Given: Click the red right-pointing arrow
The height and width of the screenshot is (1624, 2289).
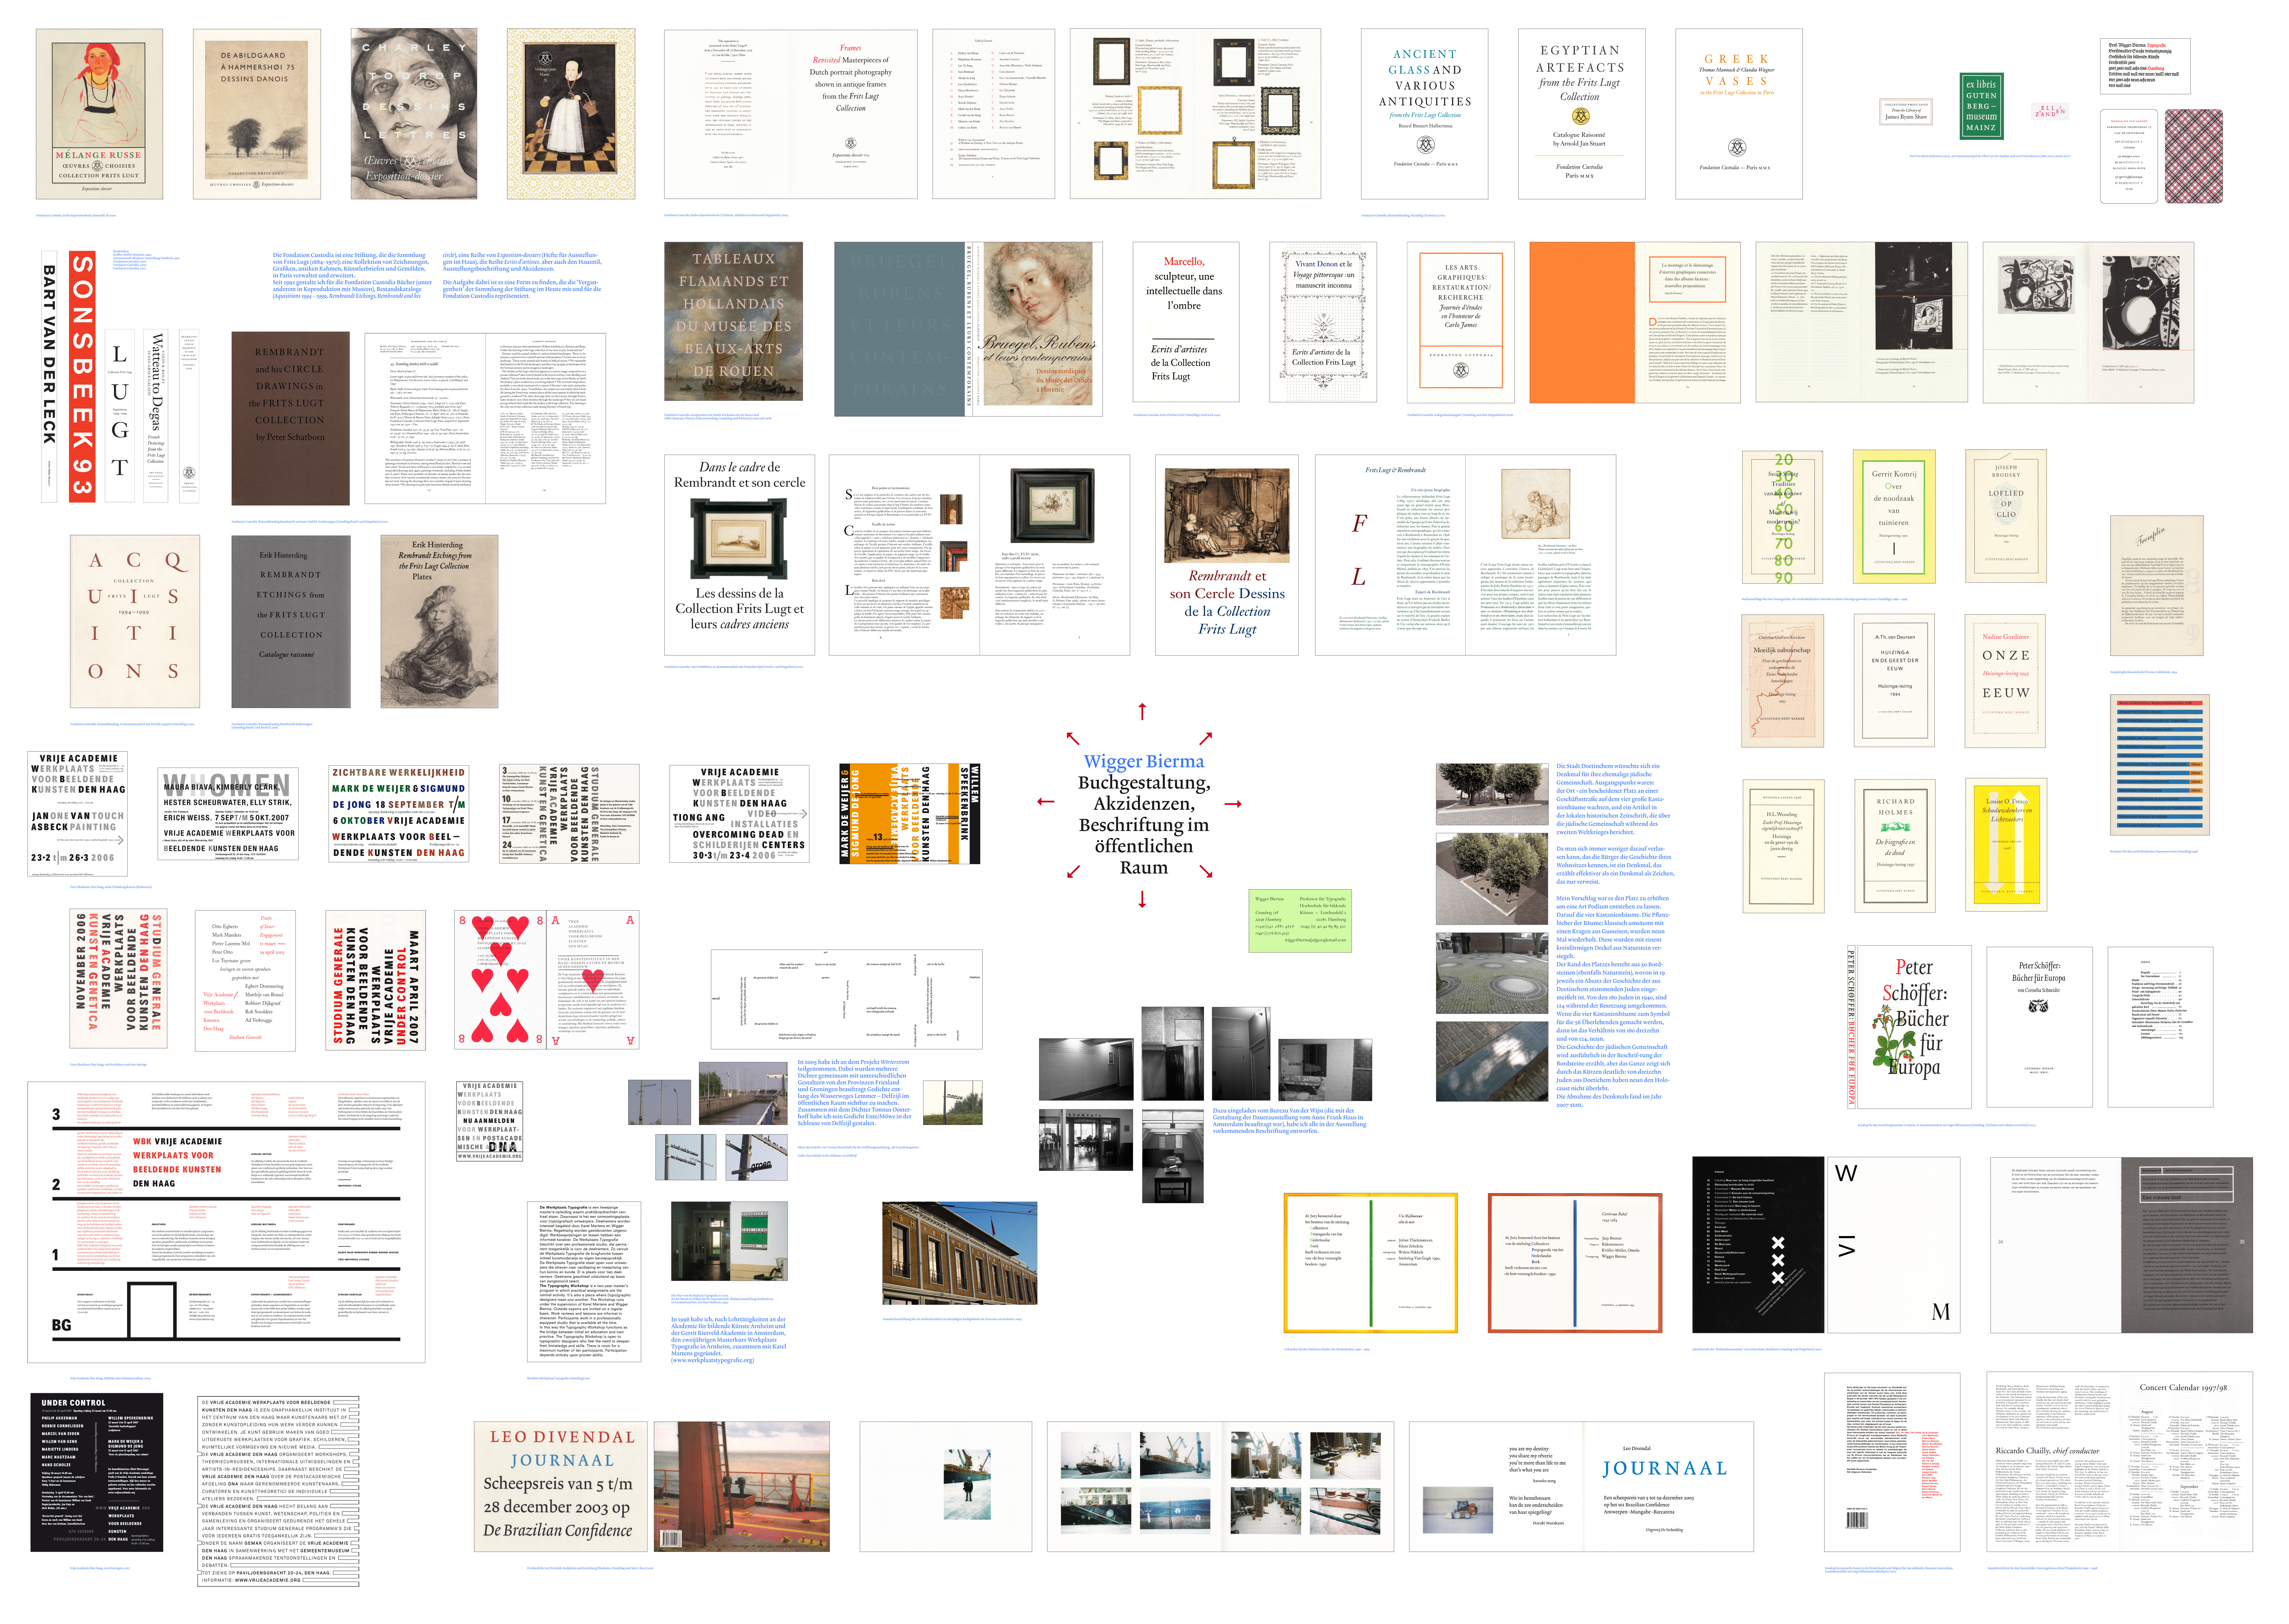Looking at the screenshot, I should coord(1233,804).
